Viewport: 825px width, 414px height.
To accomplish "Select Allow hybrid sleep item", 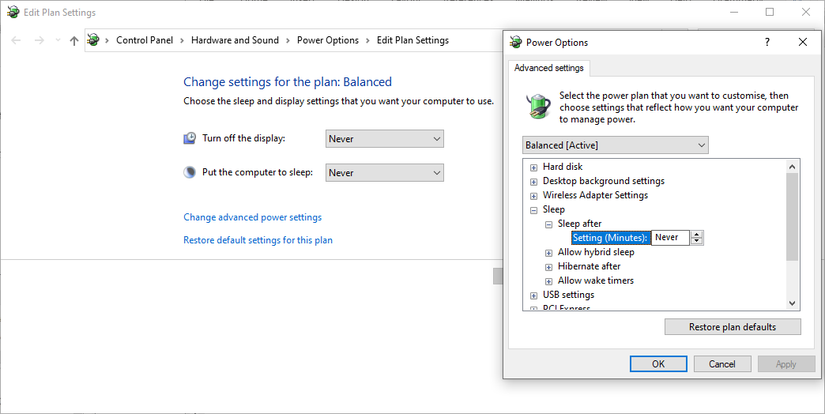I will pos(596,252).
